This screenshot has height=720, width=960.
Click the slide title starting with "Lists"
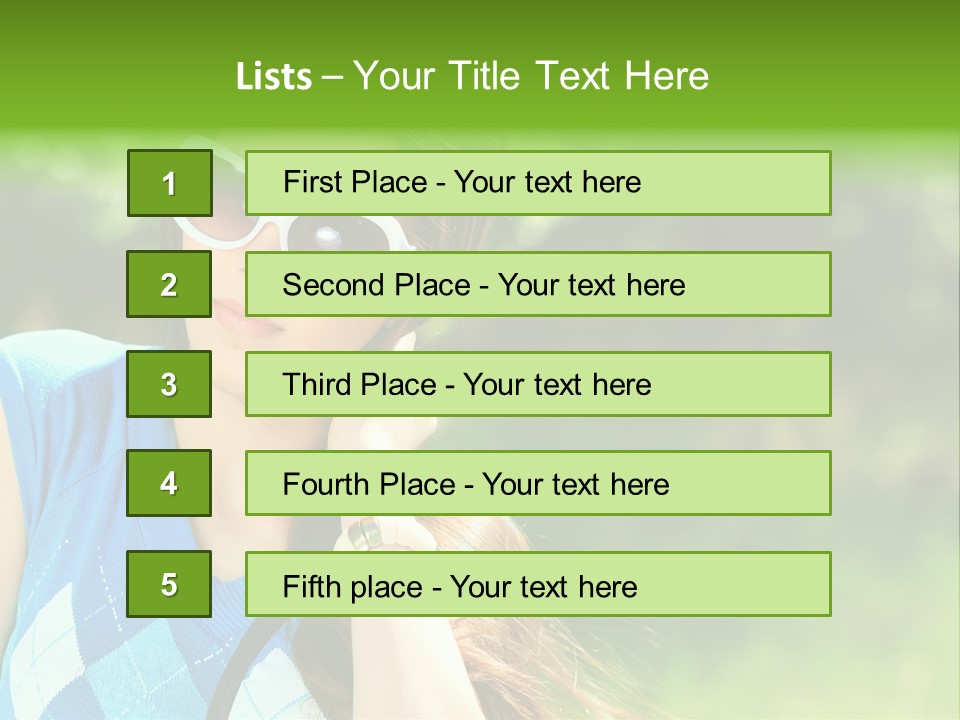click(472, 76)
